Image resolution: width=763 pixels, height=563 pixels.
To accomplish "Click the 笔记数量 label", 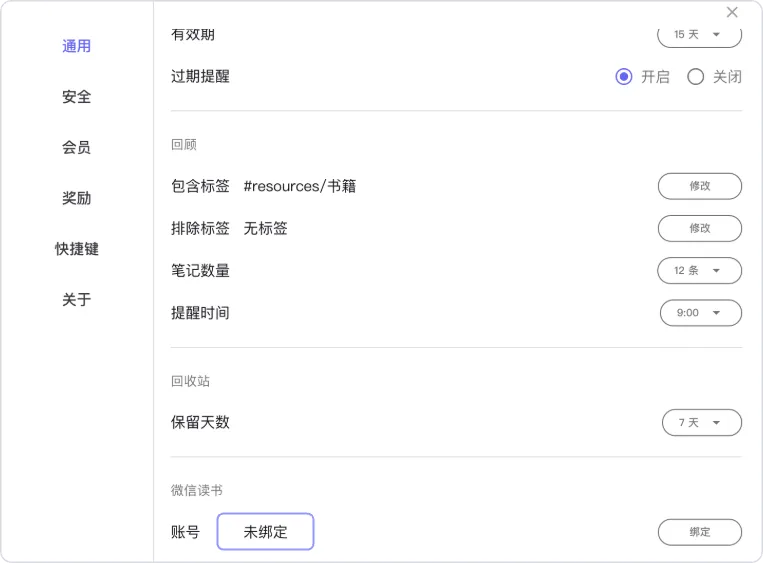I will (200, 271).
